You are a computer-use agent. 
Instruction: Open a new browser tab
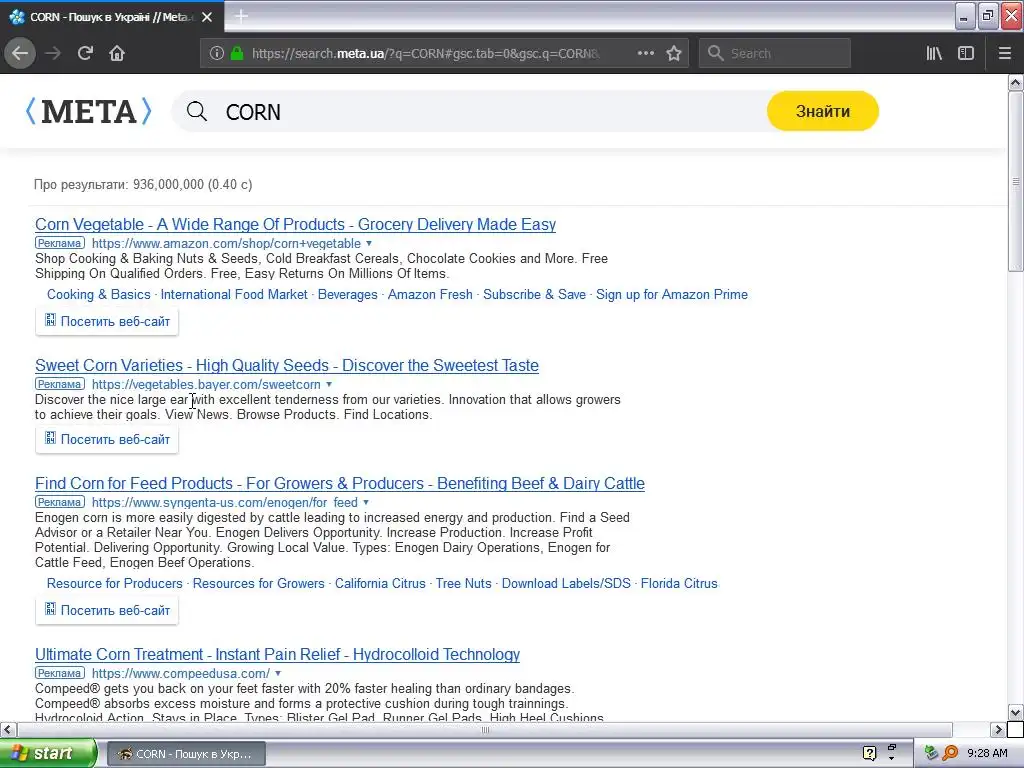[241, 16]
